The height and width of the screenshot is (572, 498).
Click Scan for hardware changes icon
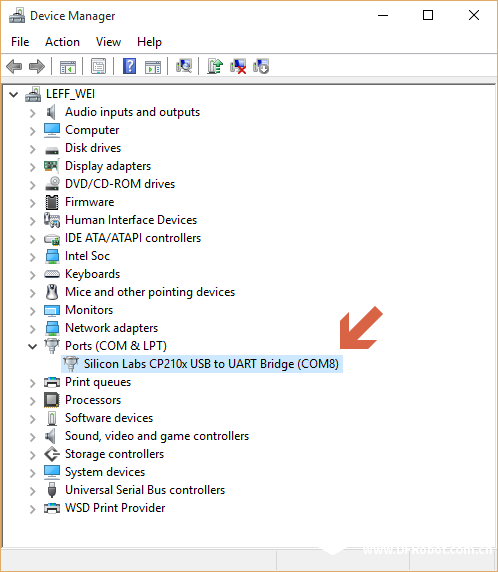(x=184, y=67)
